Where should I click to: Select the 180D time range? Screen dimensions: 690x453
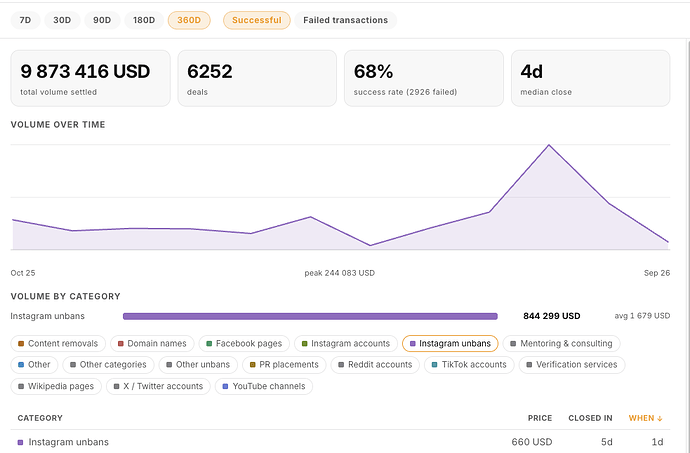pos(144,20)
